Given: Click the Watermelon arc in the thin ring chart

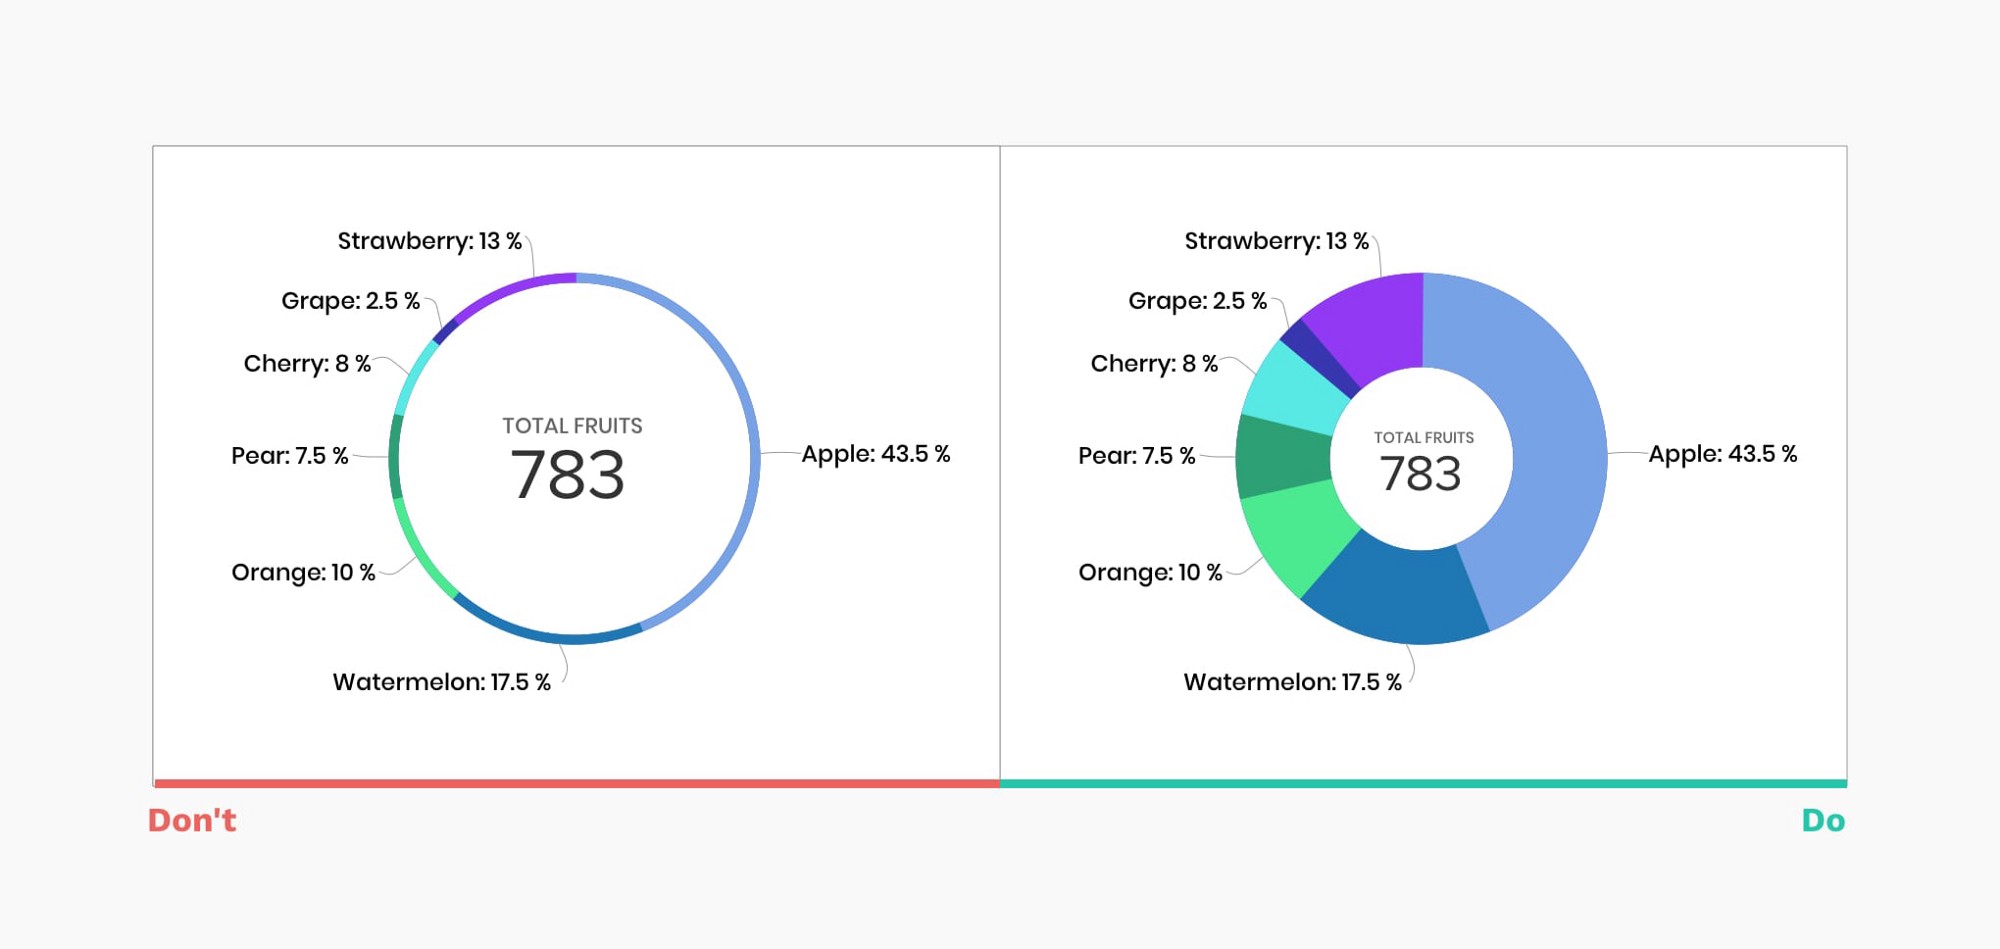Looking at the screenshot, I should click(550, 636).
